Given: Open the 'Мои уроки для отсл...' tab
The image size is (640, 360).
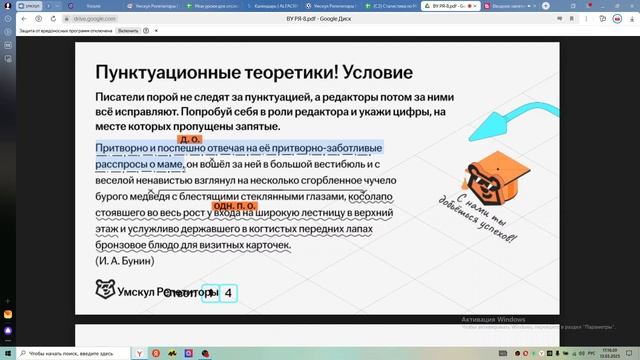Looking at the screenshot, I should tap(212, 6).
